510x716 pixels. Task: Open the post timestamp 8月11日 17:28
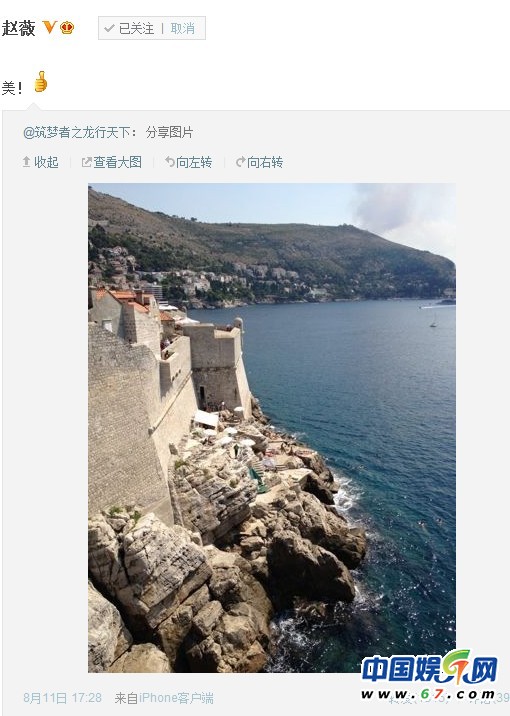point(63,698)
